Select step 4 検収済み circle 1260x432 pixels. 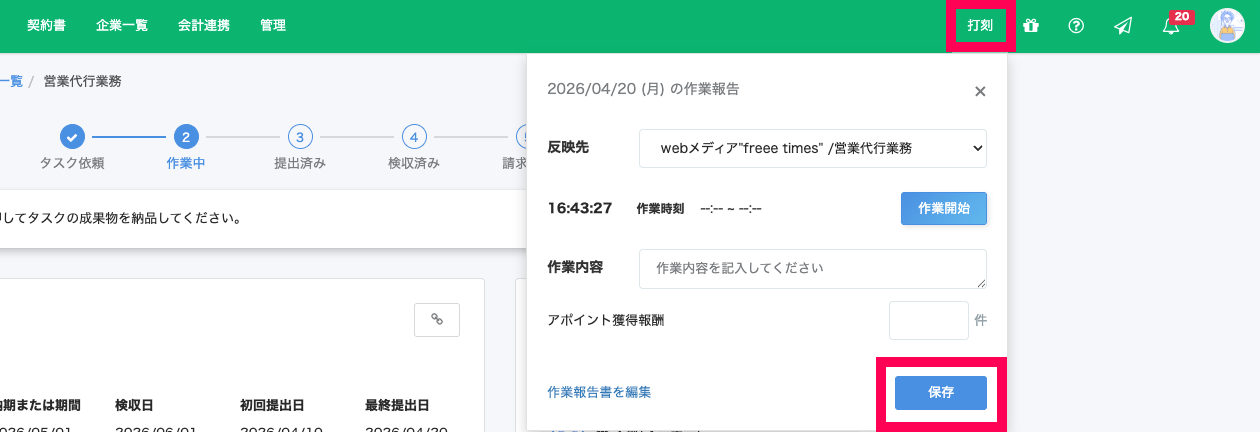(414, 137)
